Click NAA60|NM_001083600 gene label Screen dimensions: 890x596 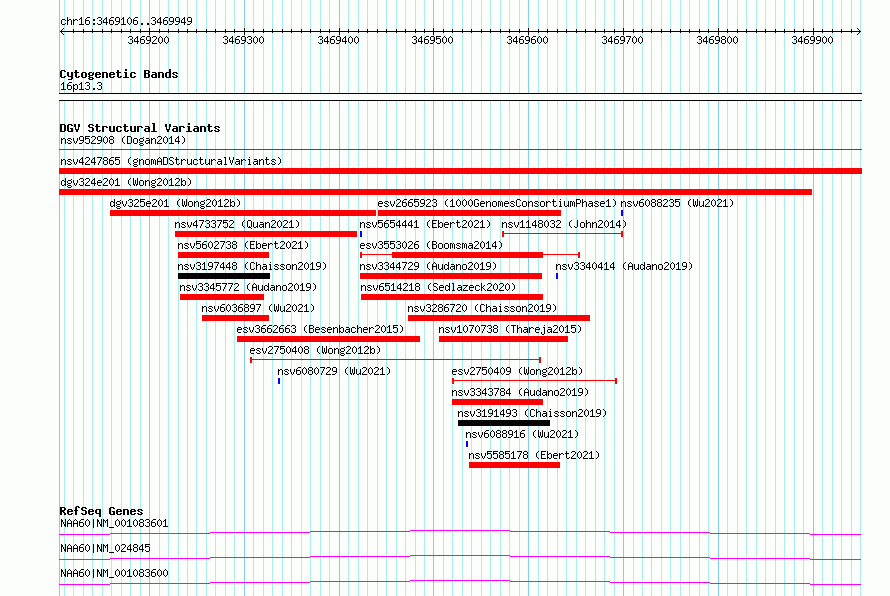(x=114, y=573)
